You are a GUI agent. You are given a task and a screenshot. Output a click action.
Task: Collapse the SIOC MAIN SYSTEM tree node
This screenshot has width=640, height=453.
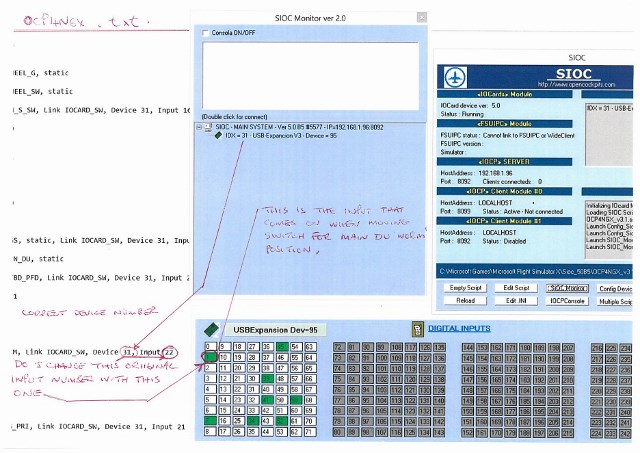click(202, 125)
